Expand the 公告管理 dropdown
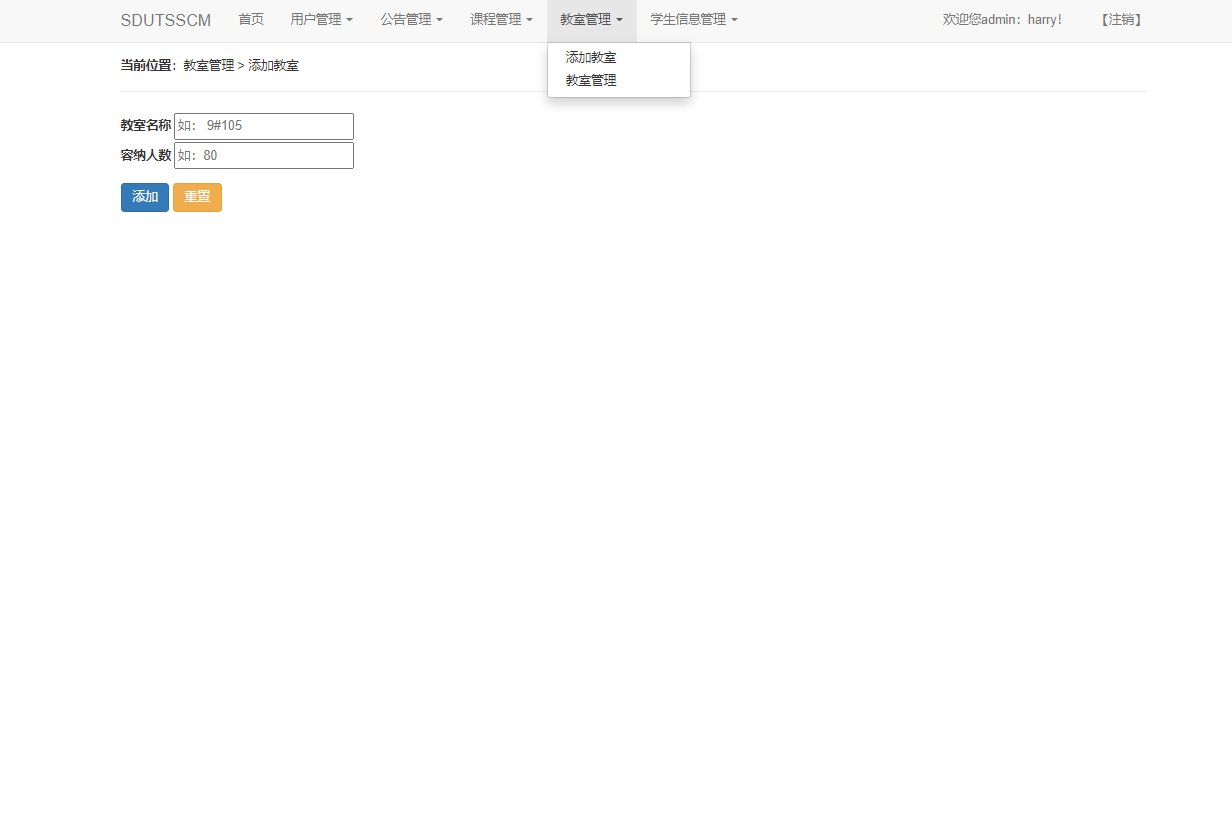 click(x=411, y=20)
